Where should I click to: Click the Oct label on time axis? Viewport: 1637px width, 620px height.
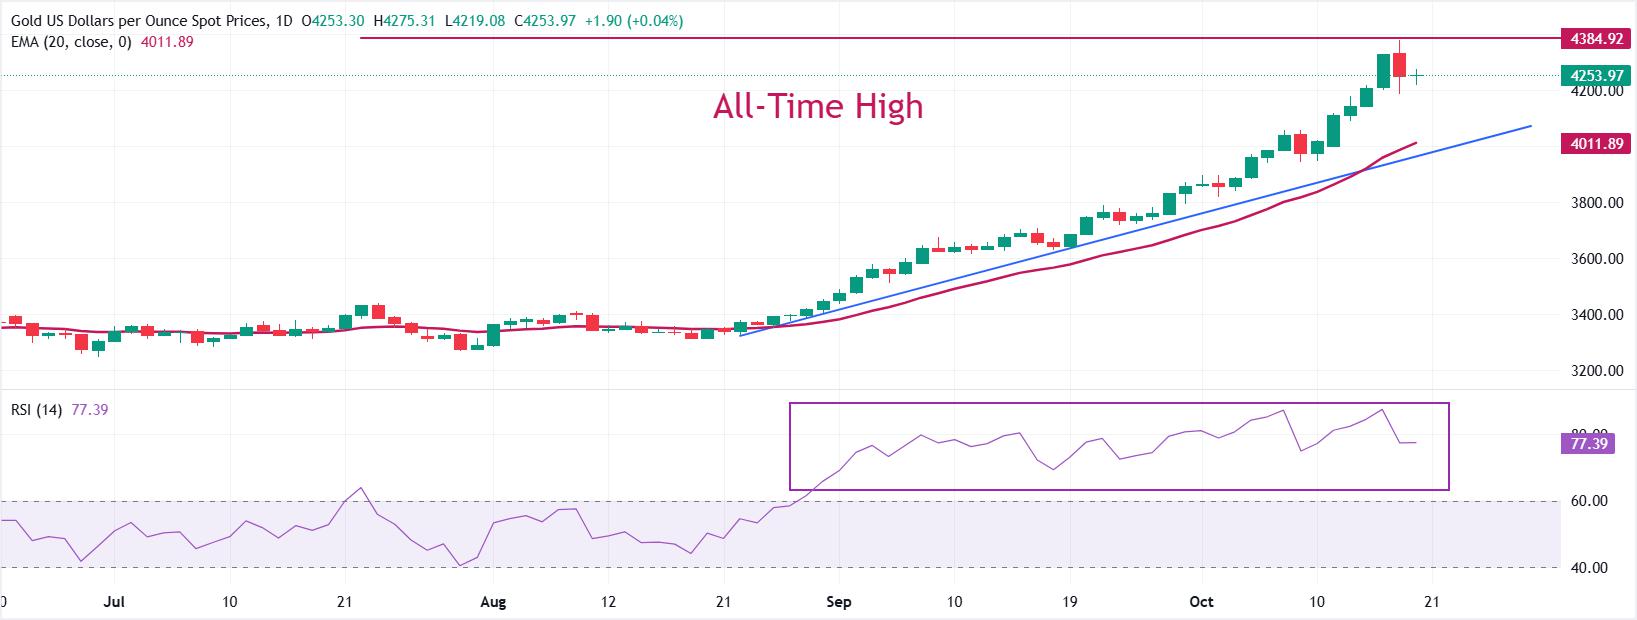[x=1201, y=602]
